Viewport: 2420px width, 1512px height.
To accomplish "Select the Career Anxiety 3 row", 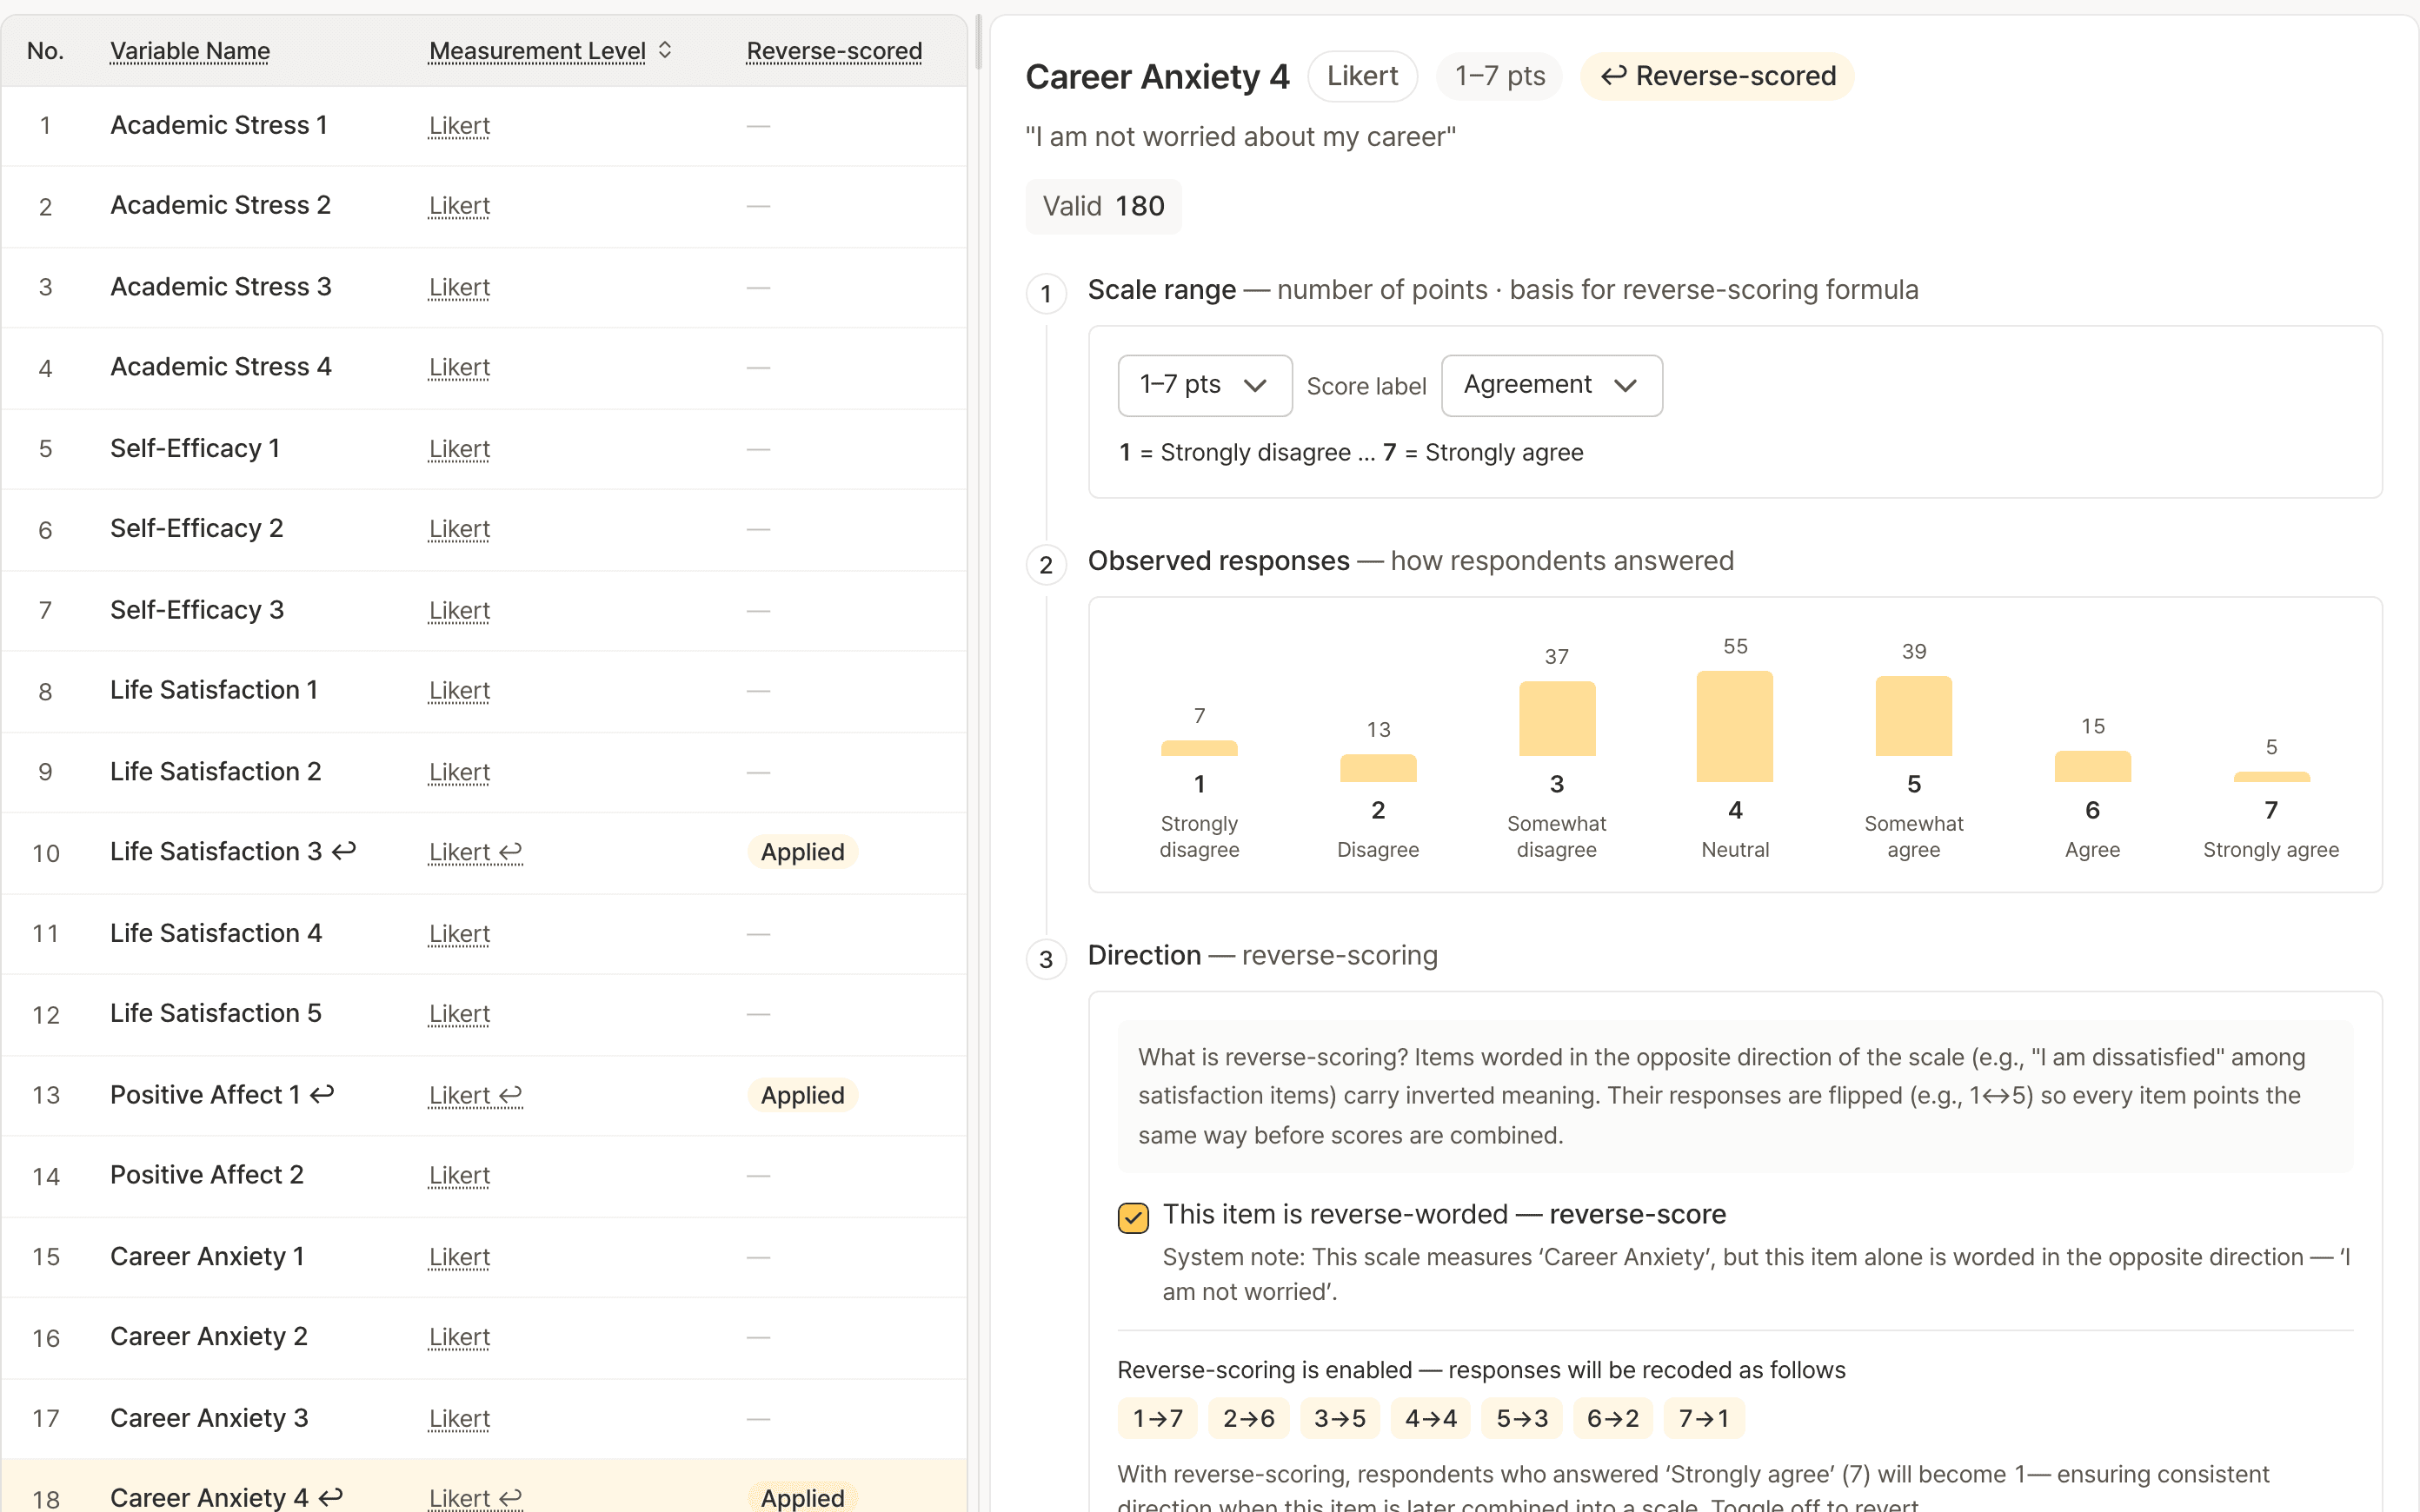I will point(484,1418).
